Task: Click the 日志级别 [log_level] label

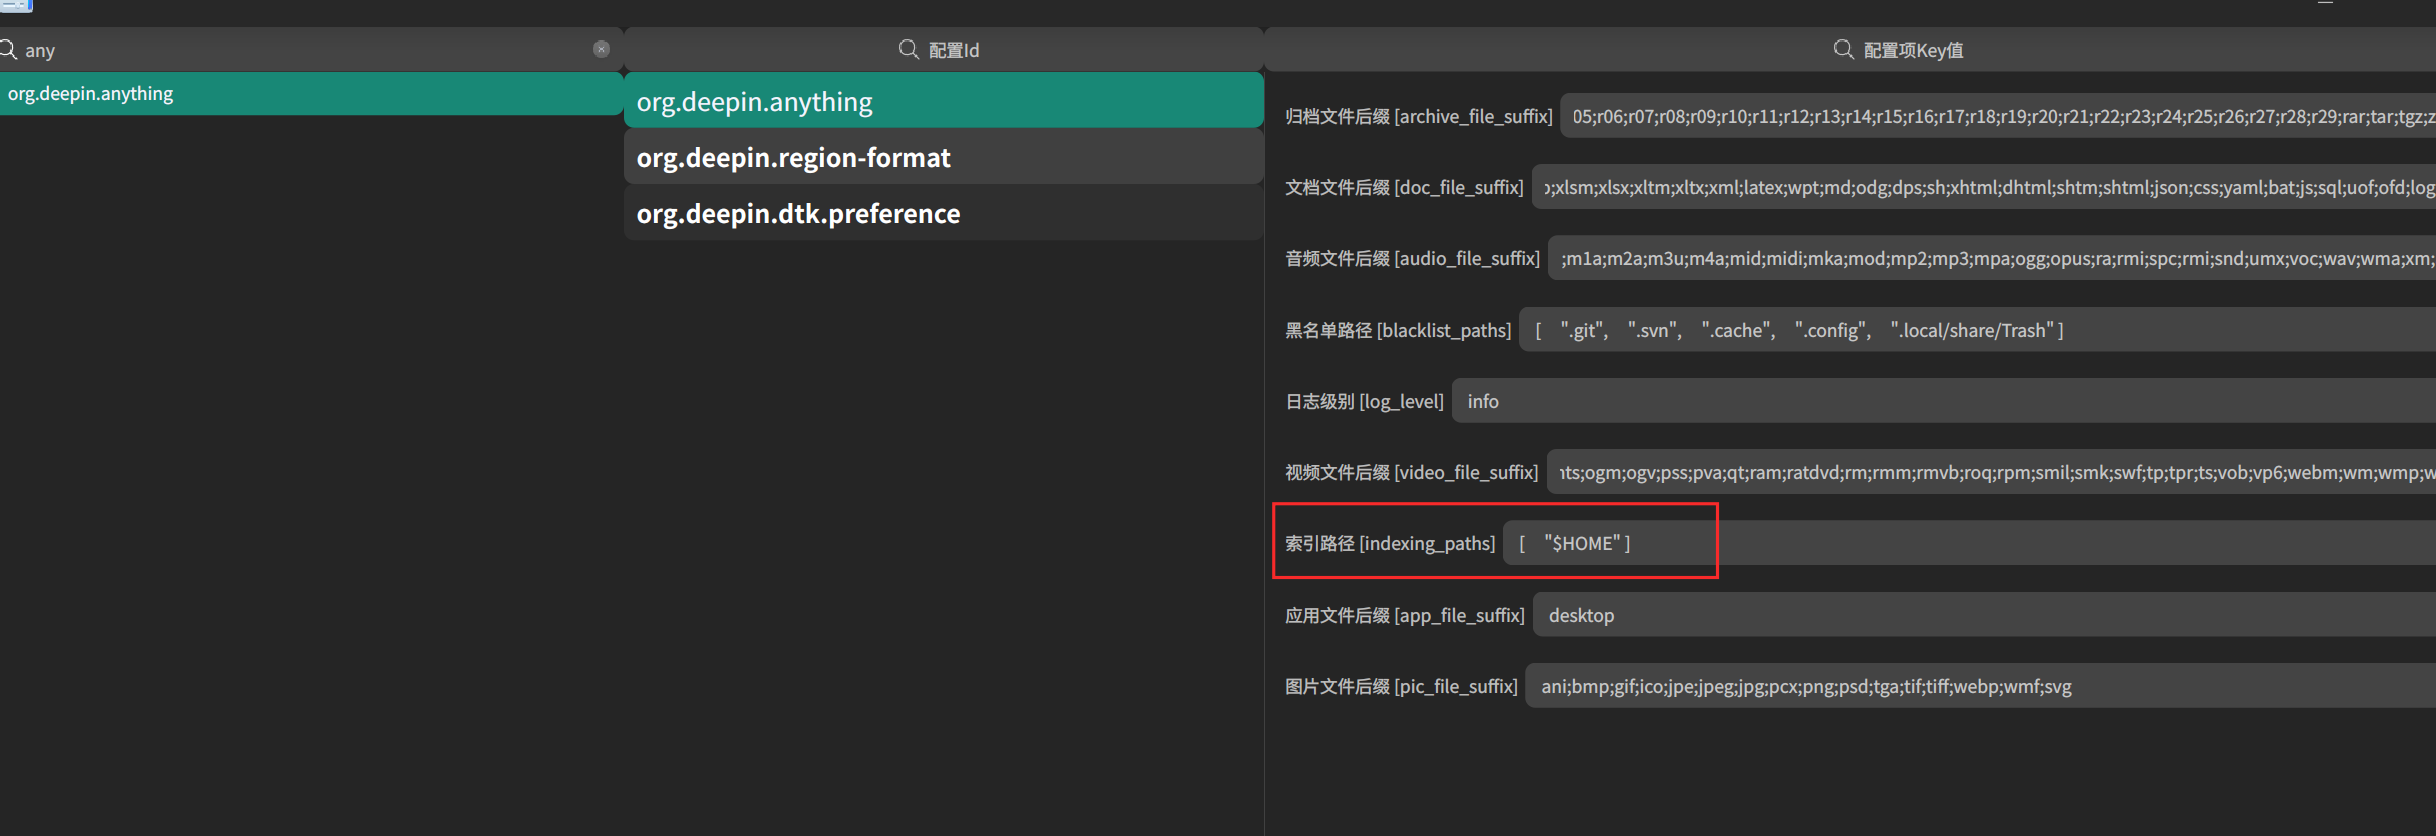Action: (1364, 401)
